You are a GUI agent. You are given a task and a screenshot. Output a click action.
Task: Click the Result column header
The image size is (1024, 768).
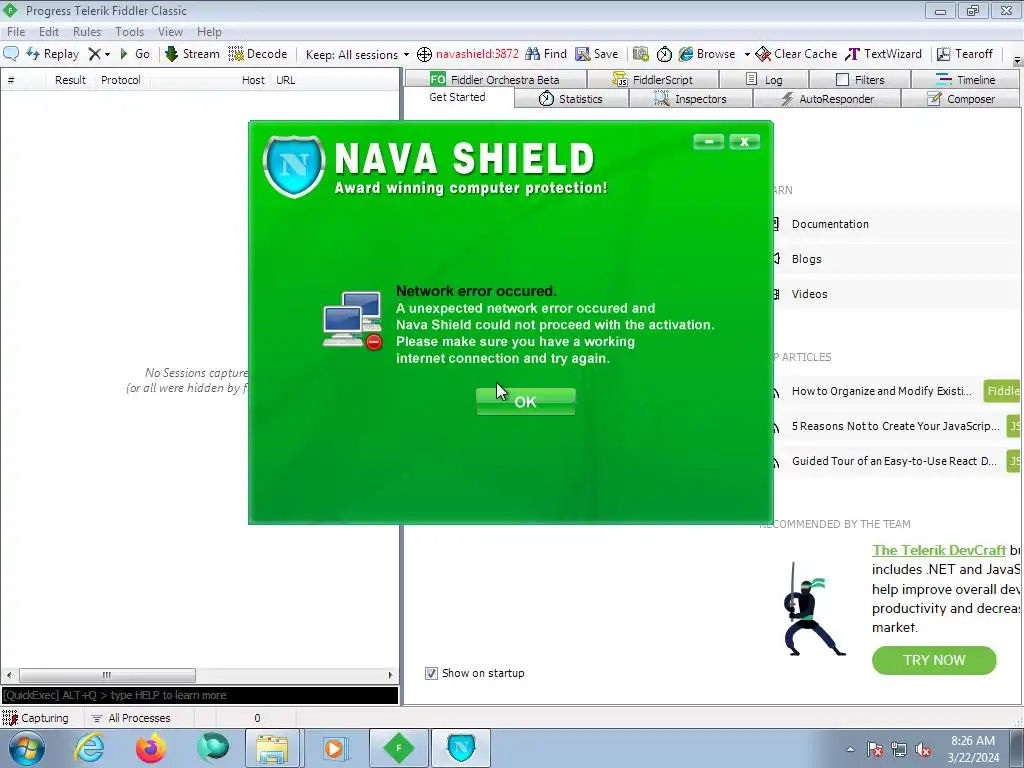(70, 80)
